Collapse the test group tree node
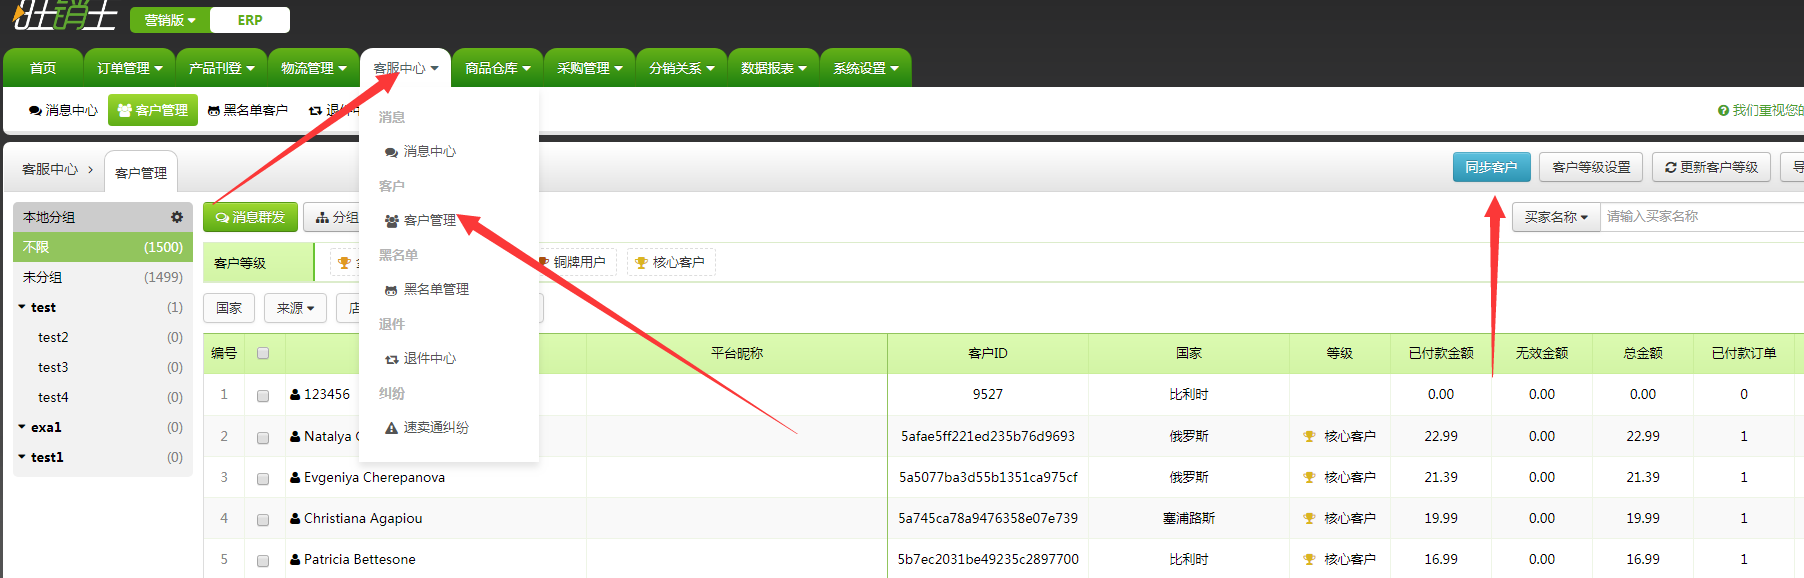 22,307
